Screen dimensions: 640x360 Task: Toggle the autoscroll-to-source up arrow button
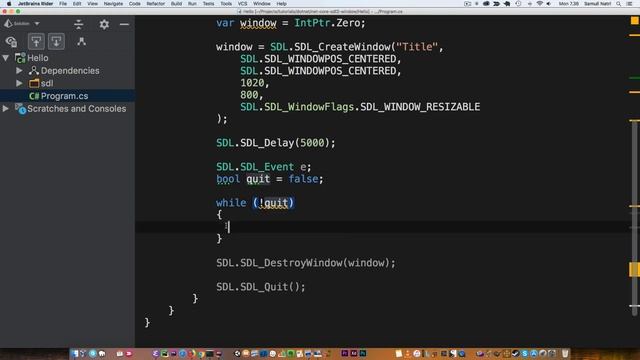point(36,41)
